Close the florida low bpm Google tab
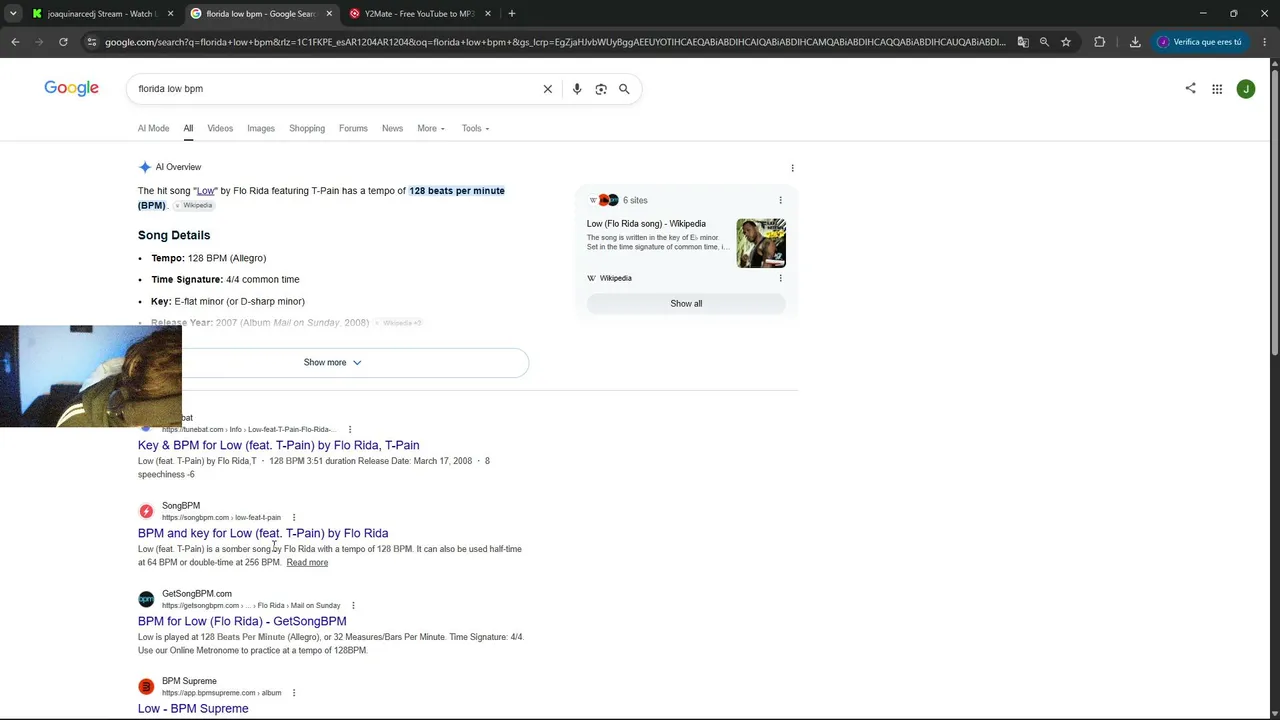The height and width of the screenshot is (720, 1280). (x=329, y=13)
